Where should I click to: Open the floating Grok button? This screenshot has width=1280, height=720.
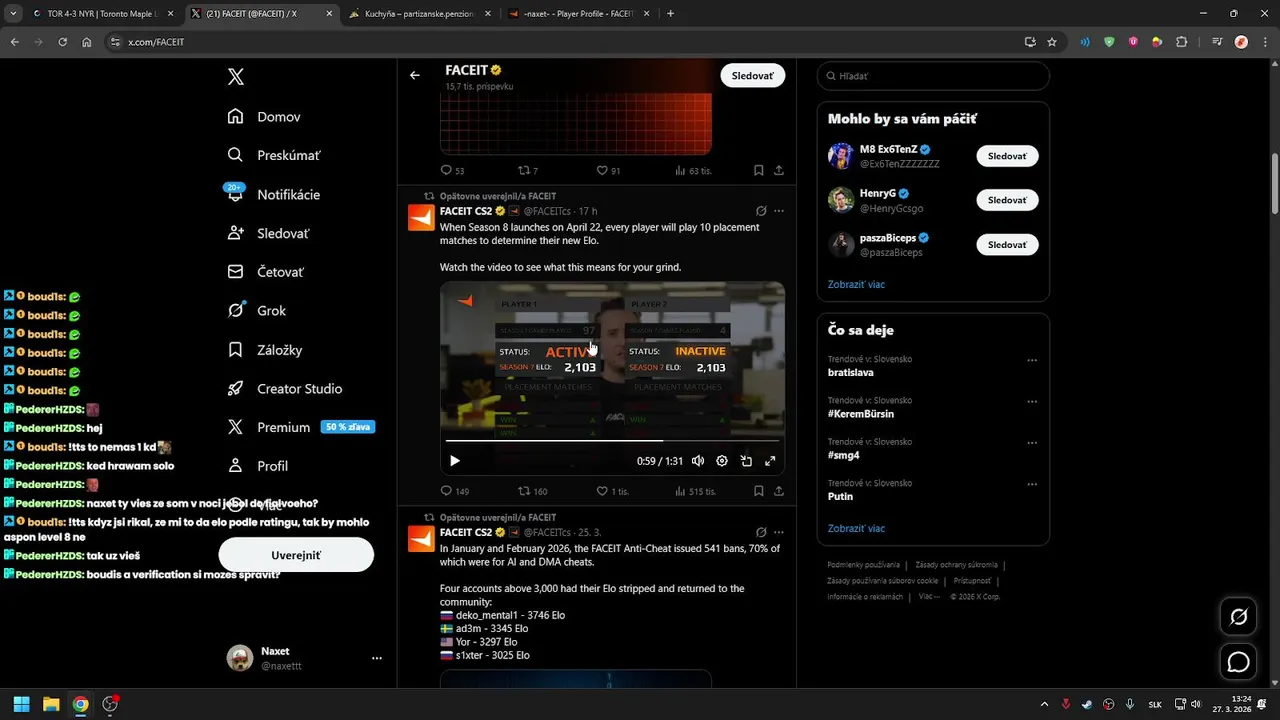(1239, 617)
